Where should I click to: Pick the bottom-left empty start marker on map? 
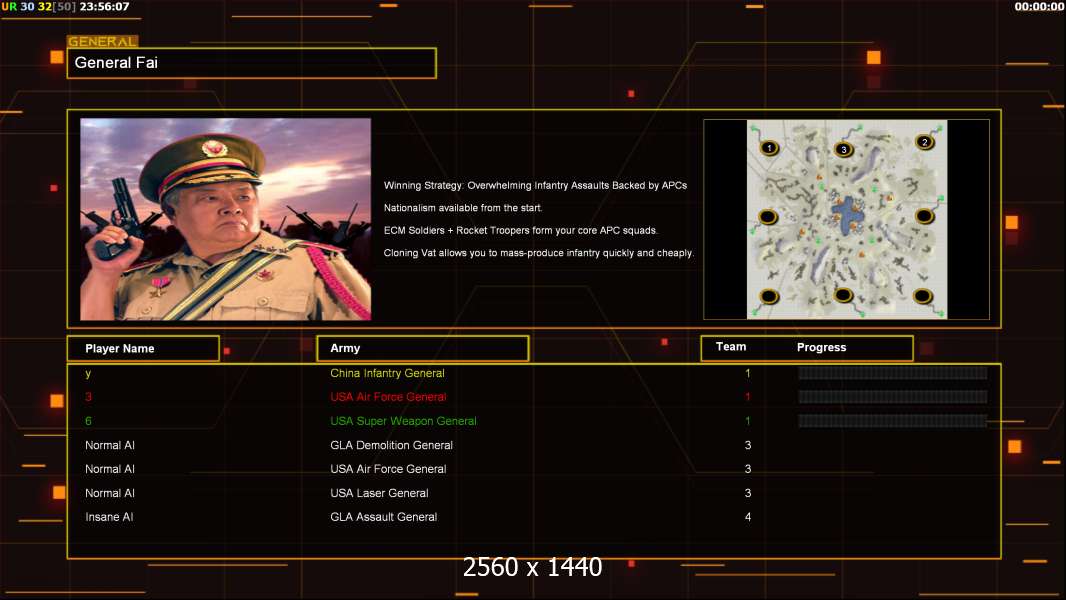click(769, 296)
